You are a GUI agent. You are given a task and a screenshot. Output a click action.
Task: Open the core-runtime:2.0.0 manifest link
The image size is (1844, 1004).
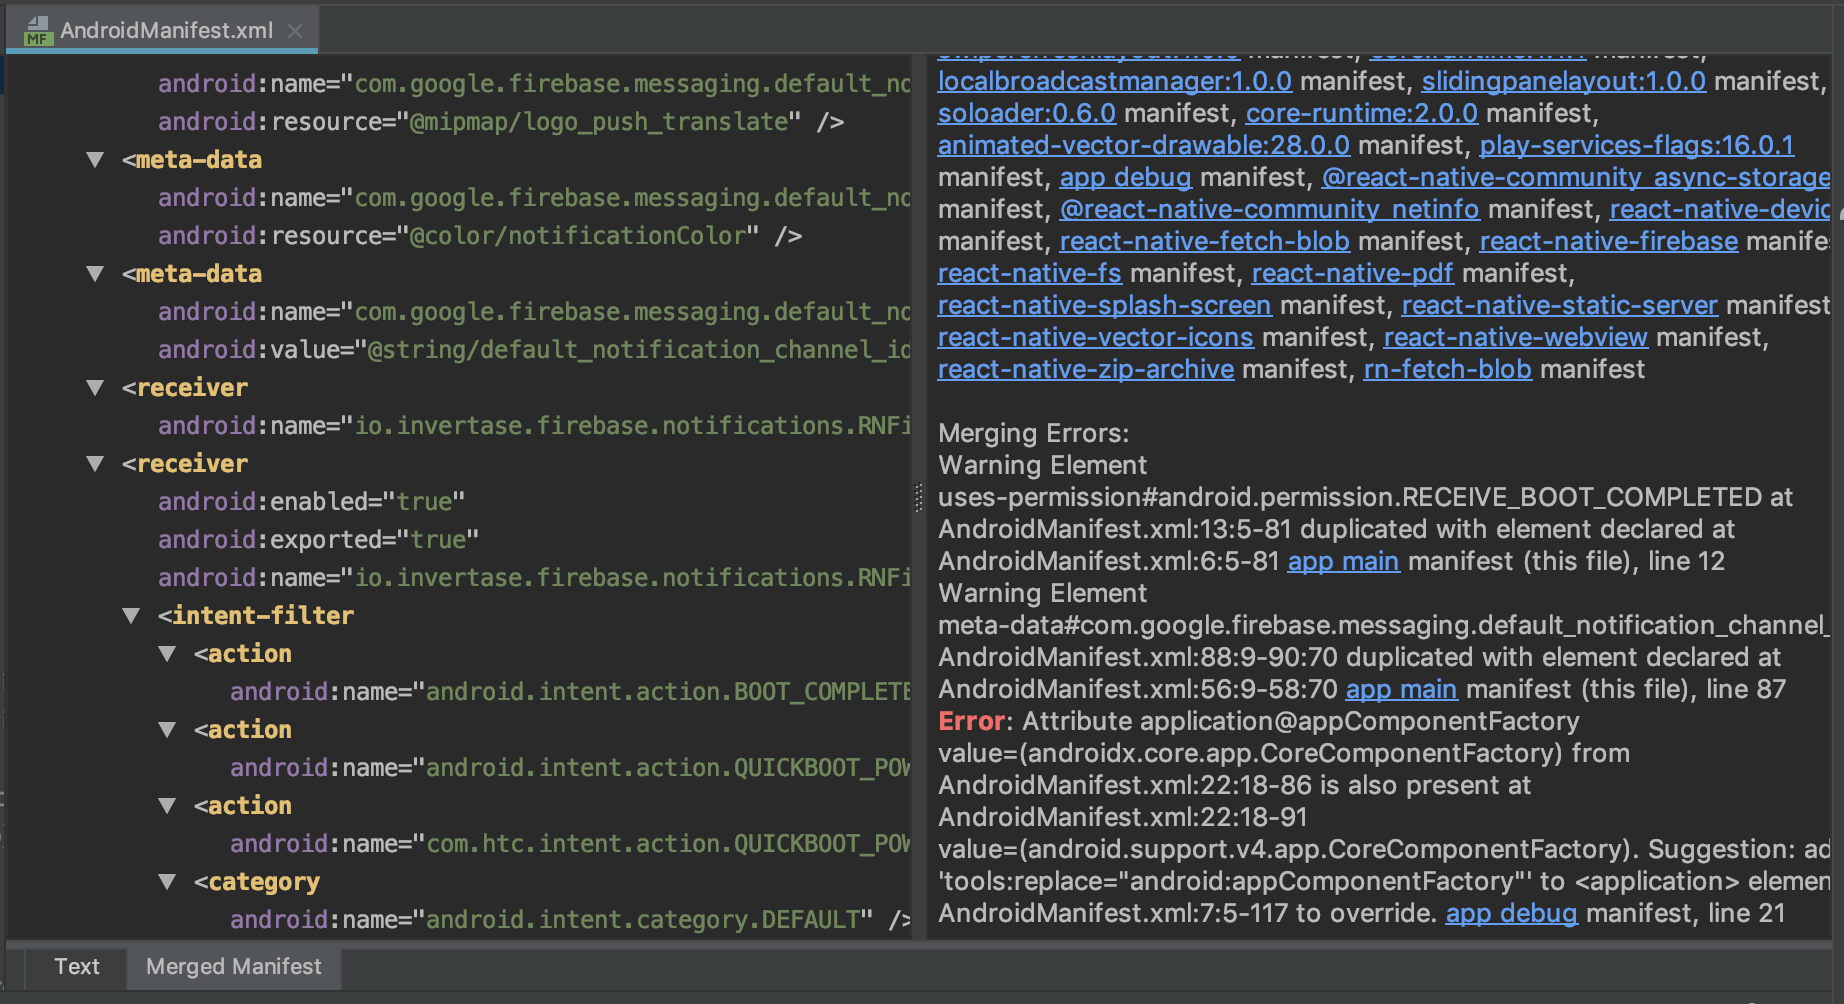(1361, 113)
